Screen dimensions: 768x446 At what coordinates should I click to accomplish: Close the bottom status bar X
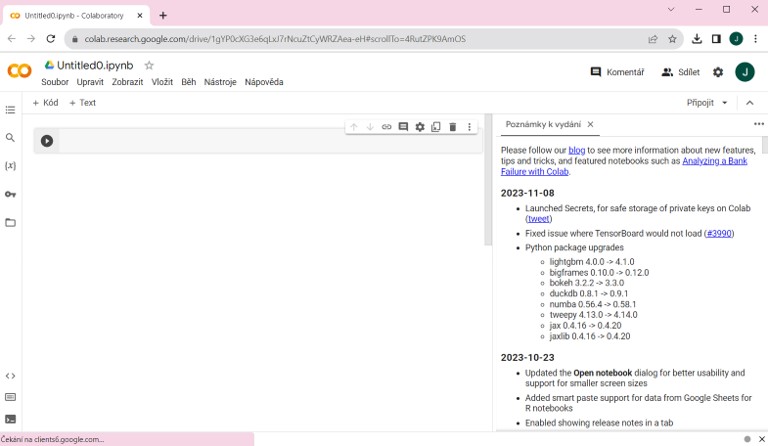pos(762,439)
